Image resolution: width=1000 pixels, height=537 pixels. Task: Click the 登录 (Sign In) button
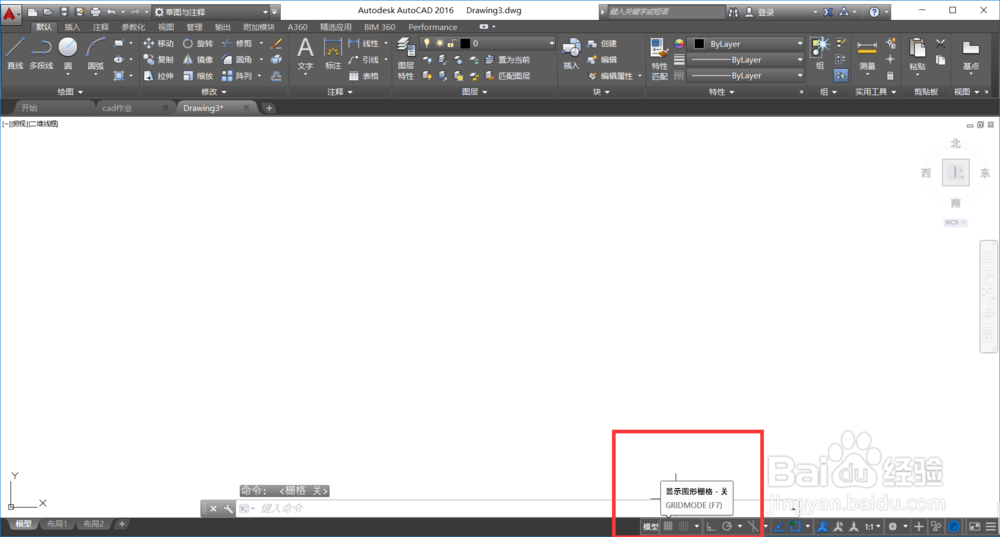pos(759,11)
